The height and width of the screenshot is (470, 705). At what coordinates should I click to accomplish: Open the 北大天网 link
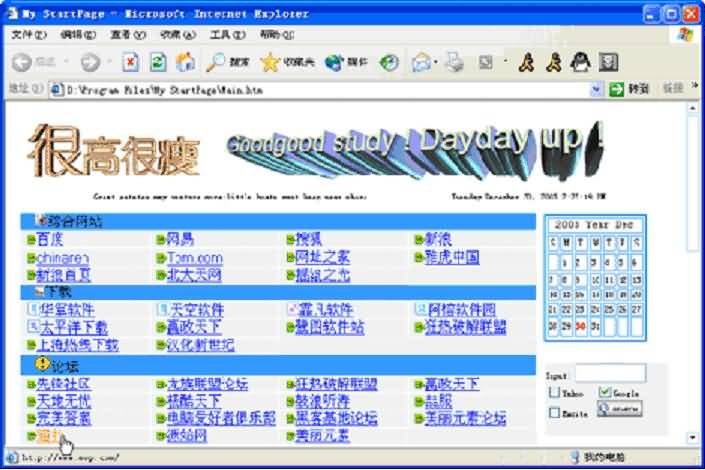click(x=194, y=275)
